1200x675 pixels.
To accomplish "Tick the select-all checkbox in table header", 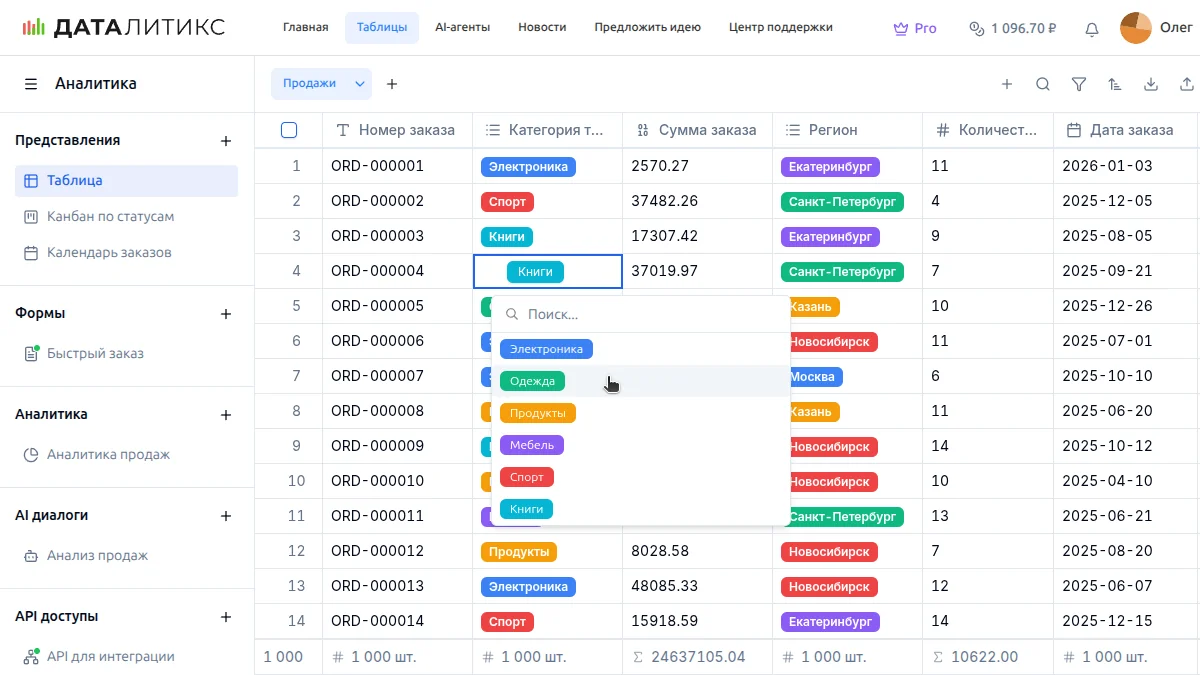I will (x=289, y=130).
